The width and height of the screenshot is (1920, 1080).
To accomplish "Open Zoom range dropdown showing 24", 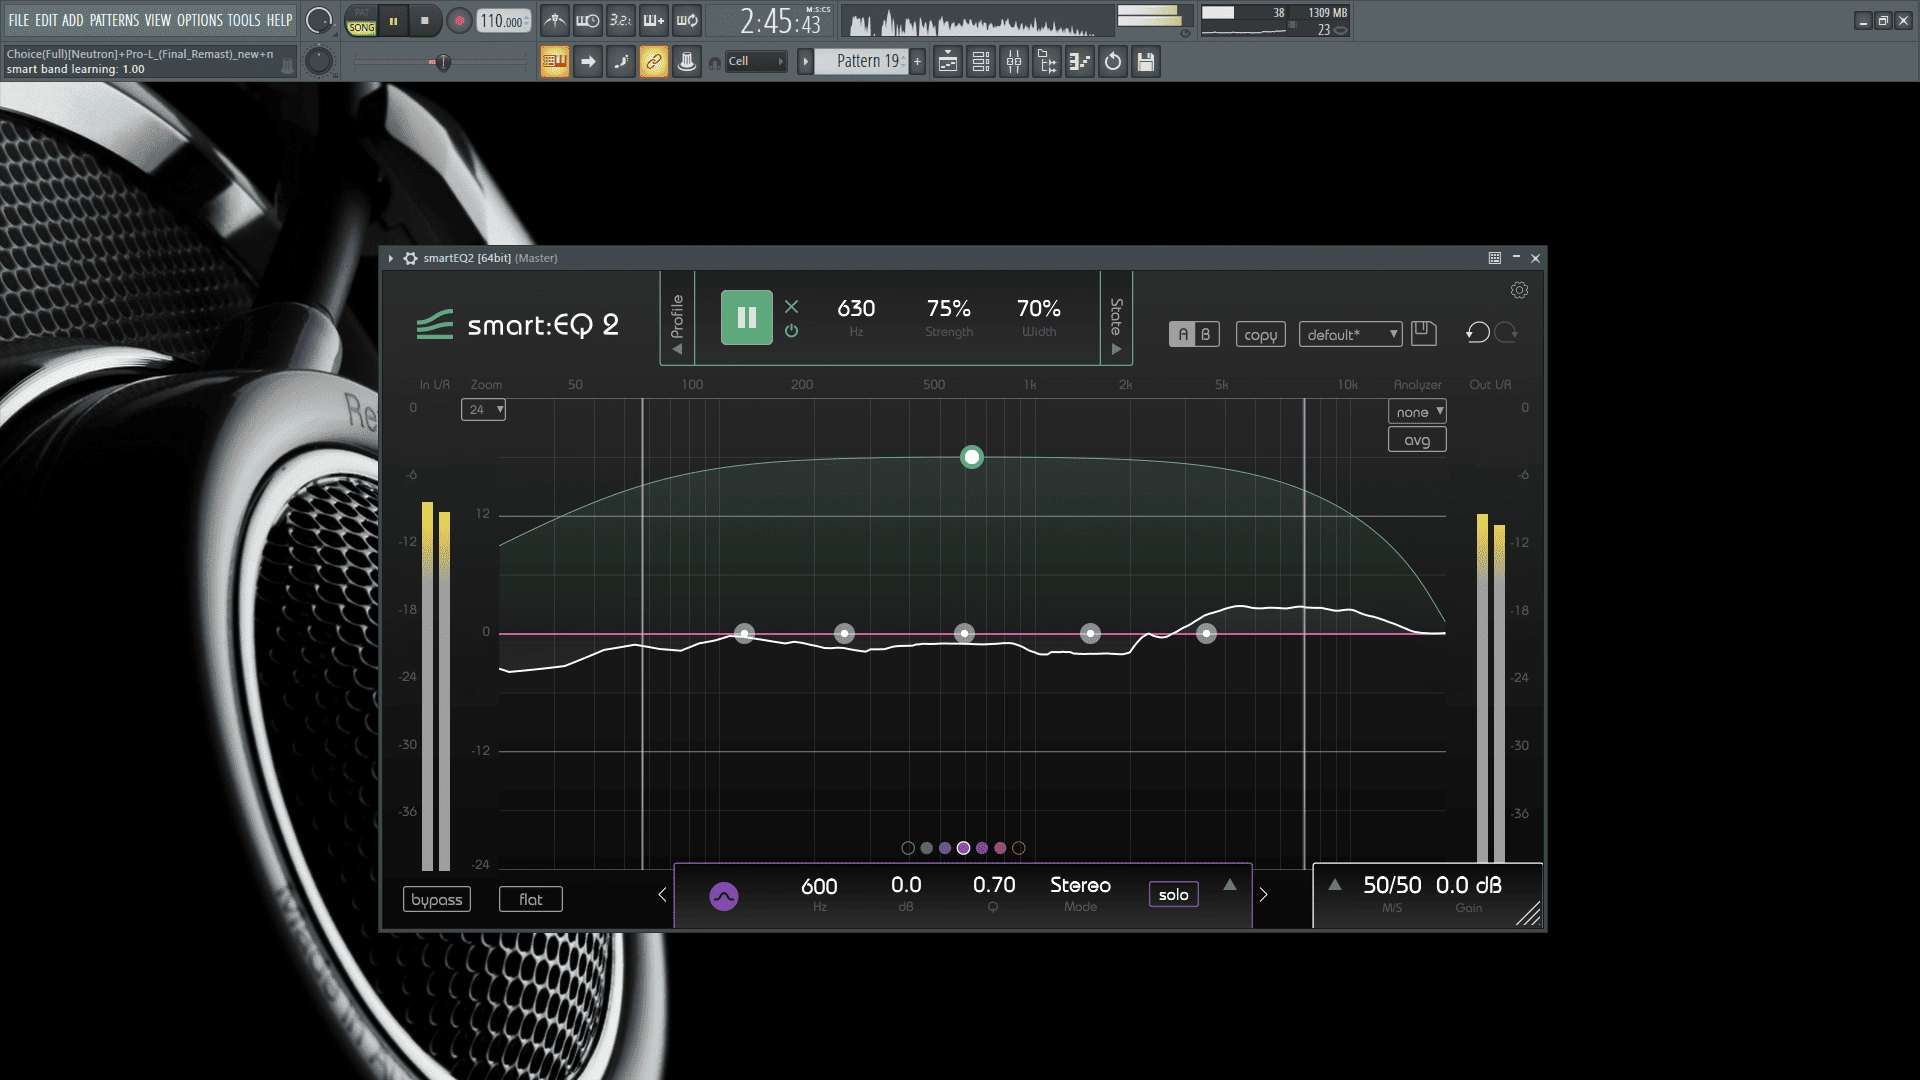I will [483, 409].
